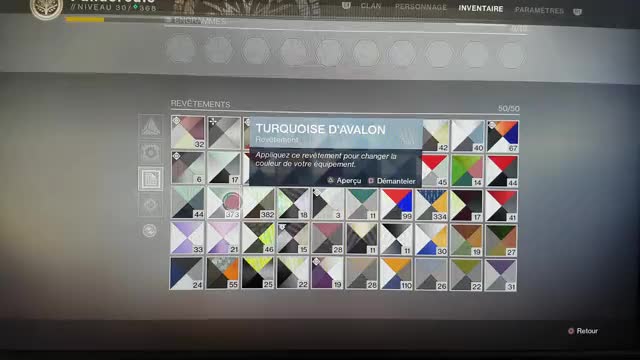Select the orange and black shader counted 55
The height and width of the screenshot is (360, 640).
[223, 273]
